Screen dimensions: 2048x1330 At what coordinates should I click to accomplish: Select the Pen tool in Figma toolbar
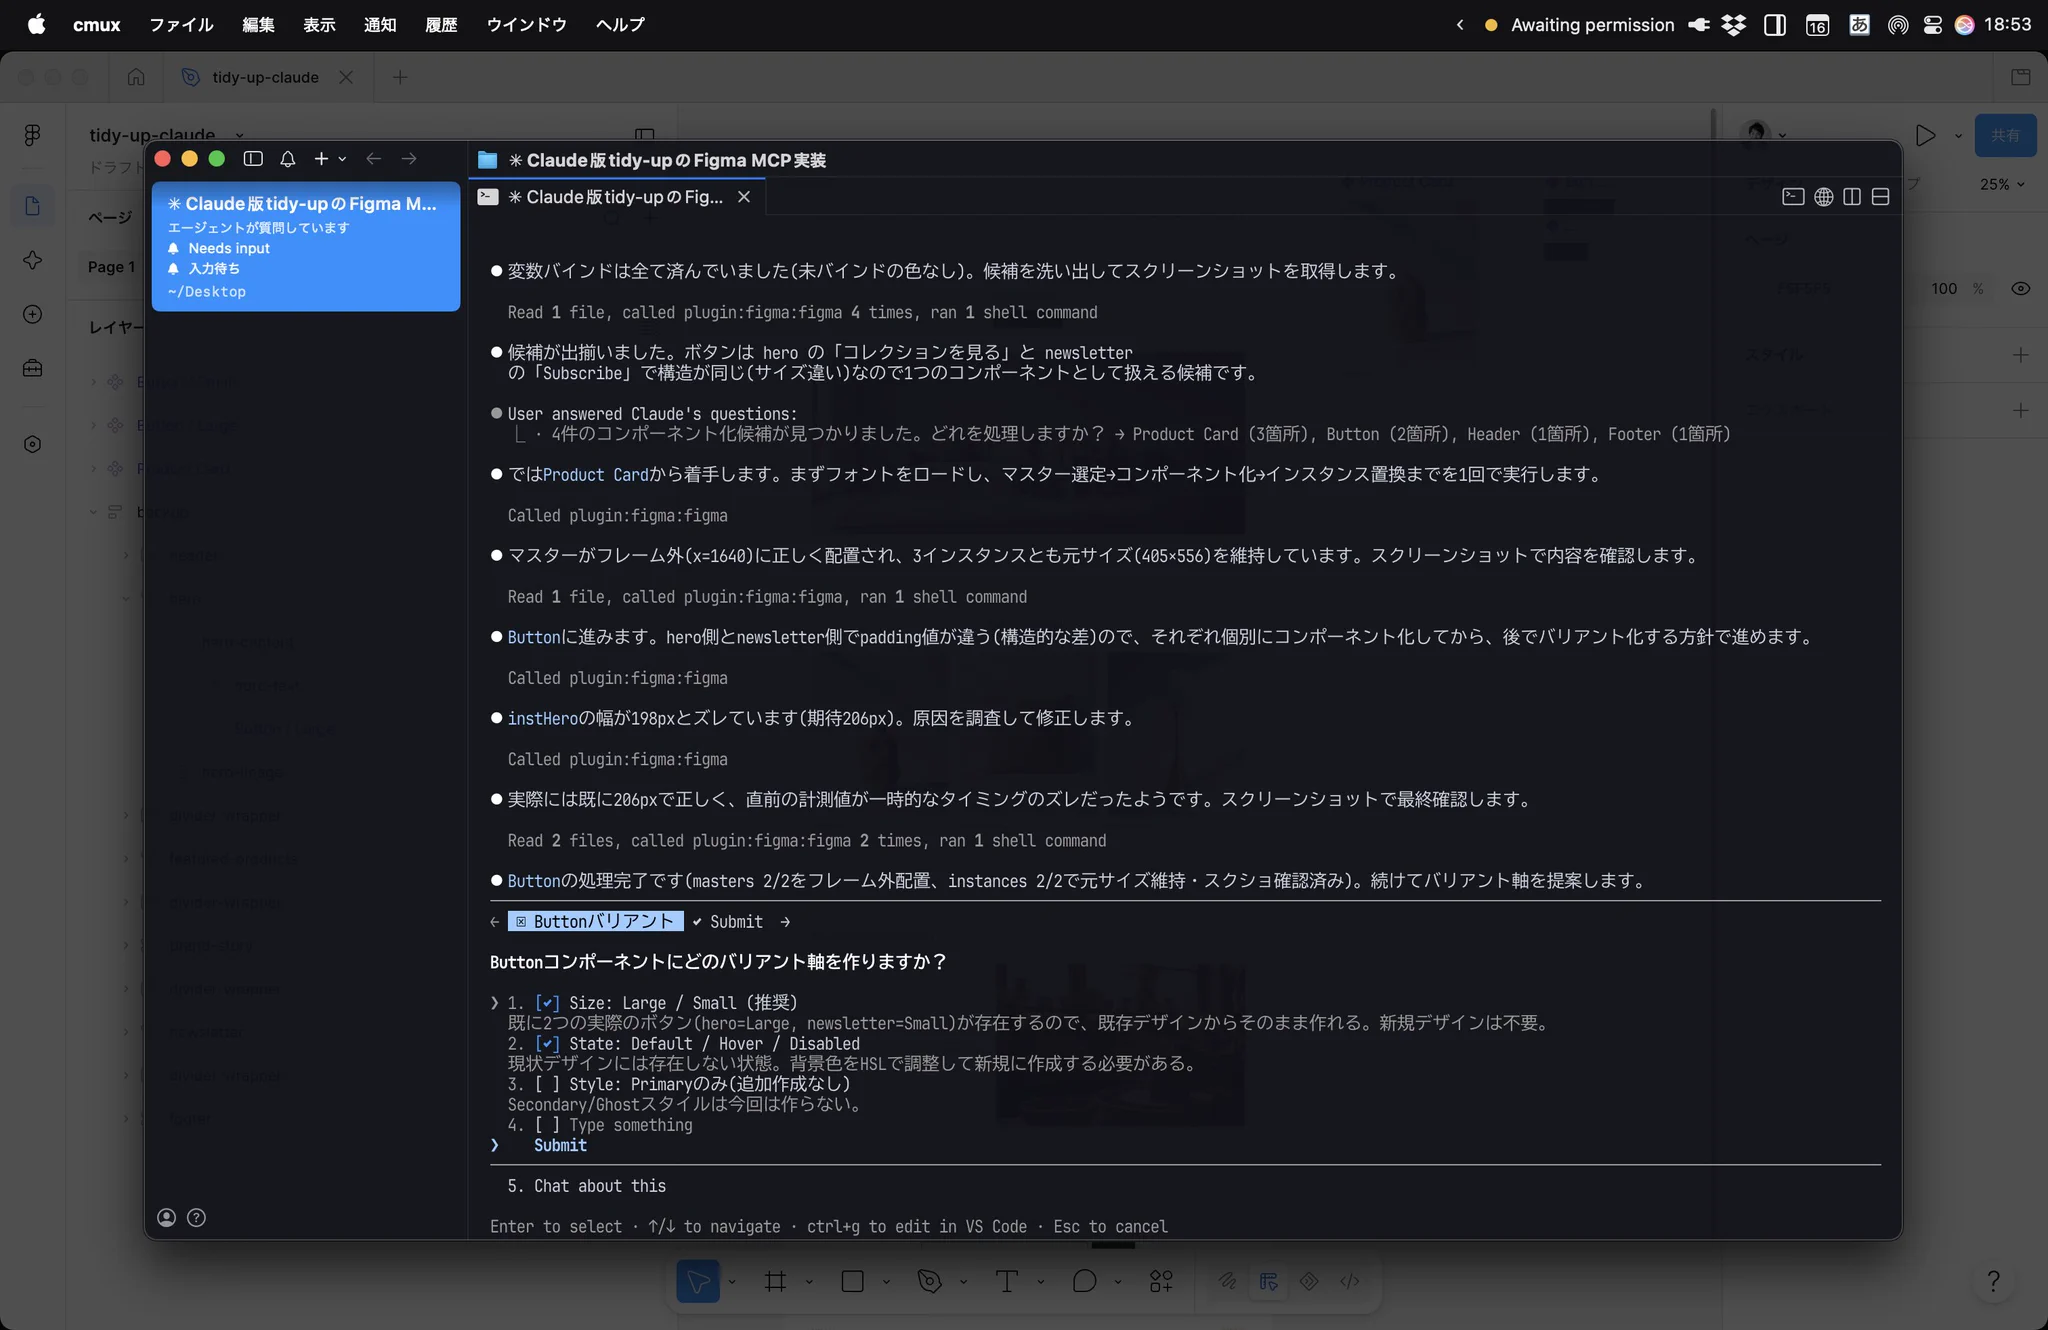coord(930,1281)
